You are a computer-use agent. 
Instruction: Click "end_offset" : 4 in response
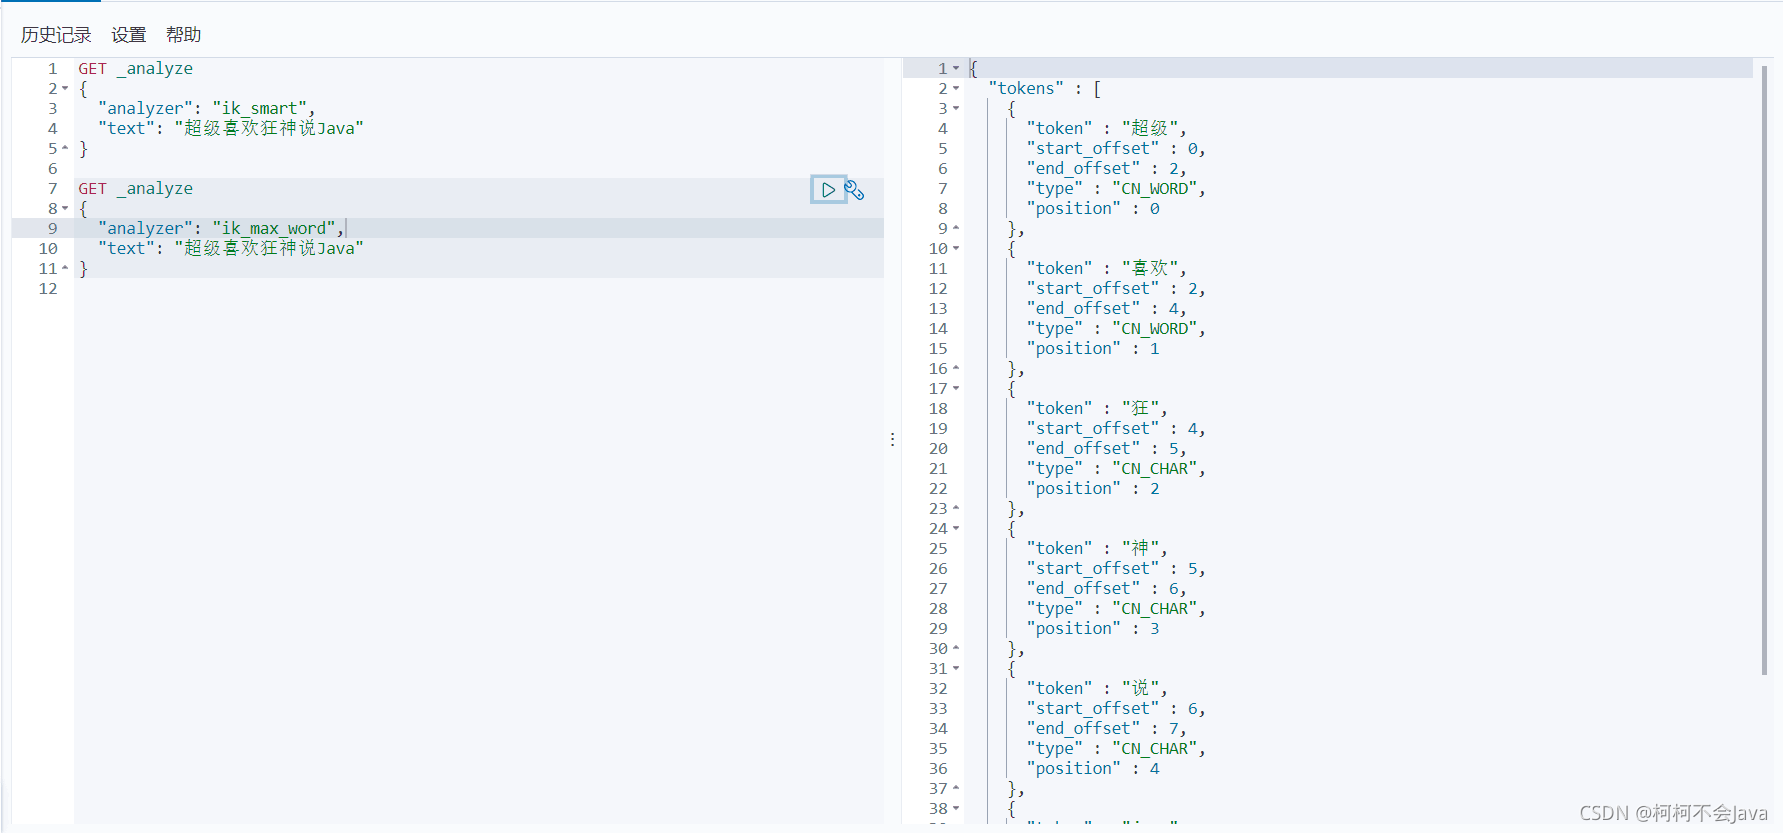coord(1107,309)
